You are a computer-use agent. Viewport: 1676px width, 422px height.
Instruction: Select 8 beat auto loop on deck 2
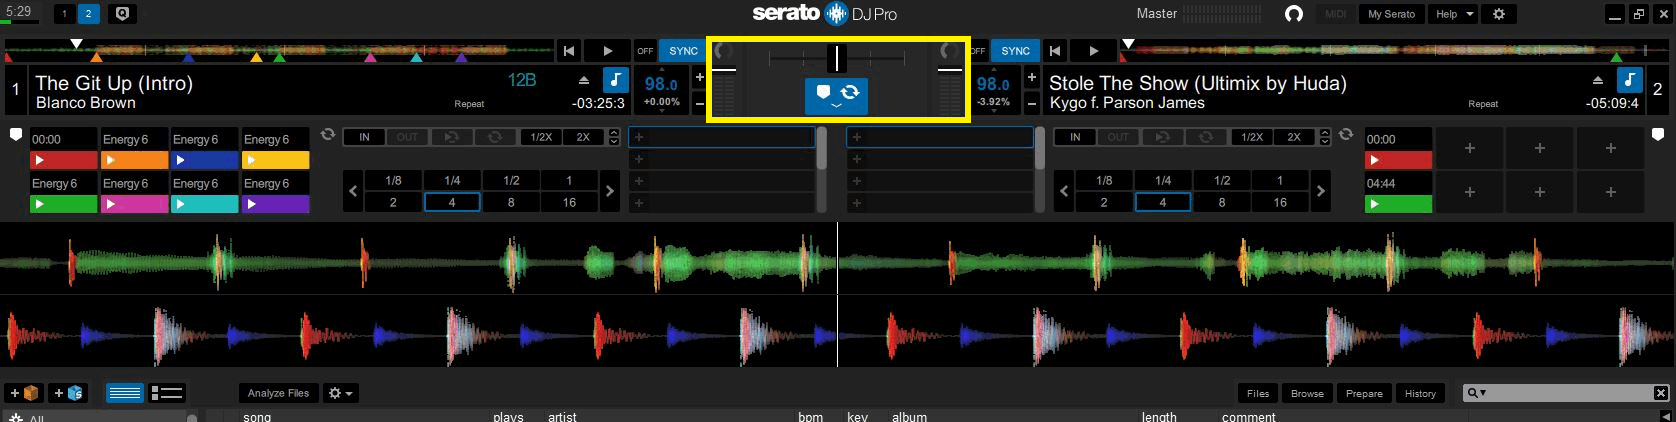[x=1221, y=202]
